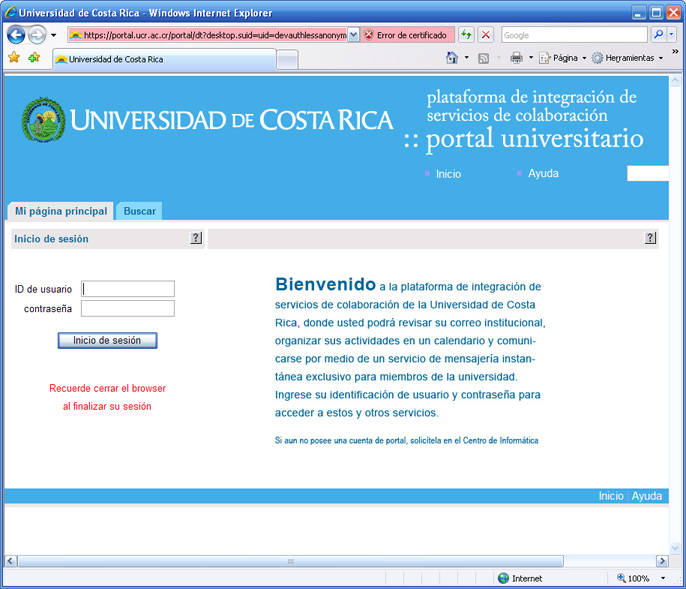Click the magnifier Search button
Image resolution: width=686 pixels, height=589 pixels.
click(658, 35)
